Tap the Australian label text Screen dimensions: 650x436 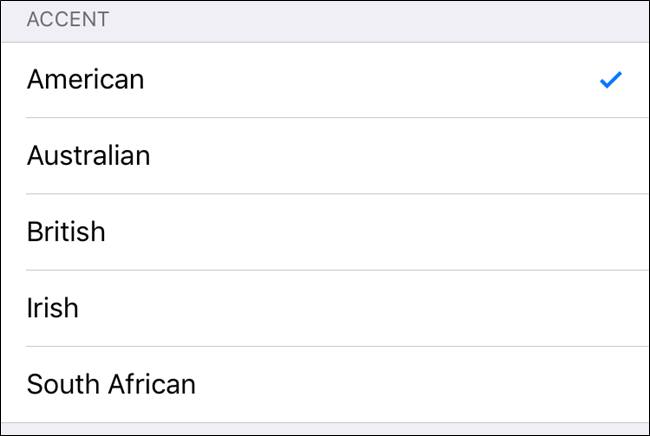pos(89,156)
